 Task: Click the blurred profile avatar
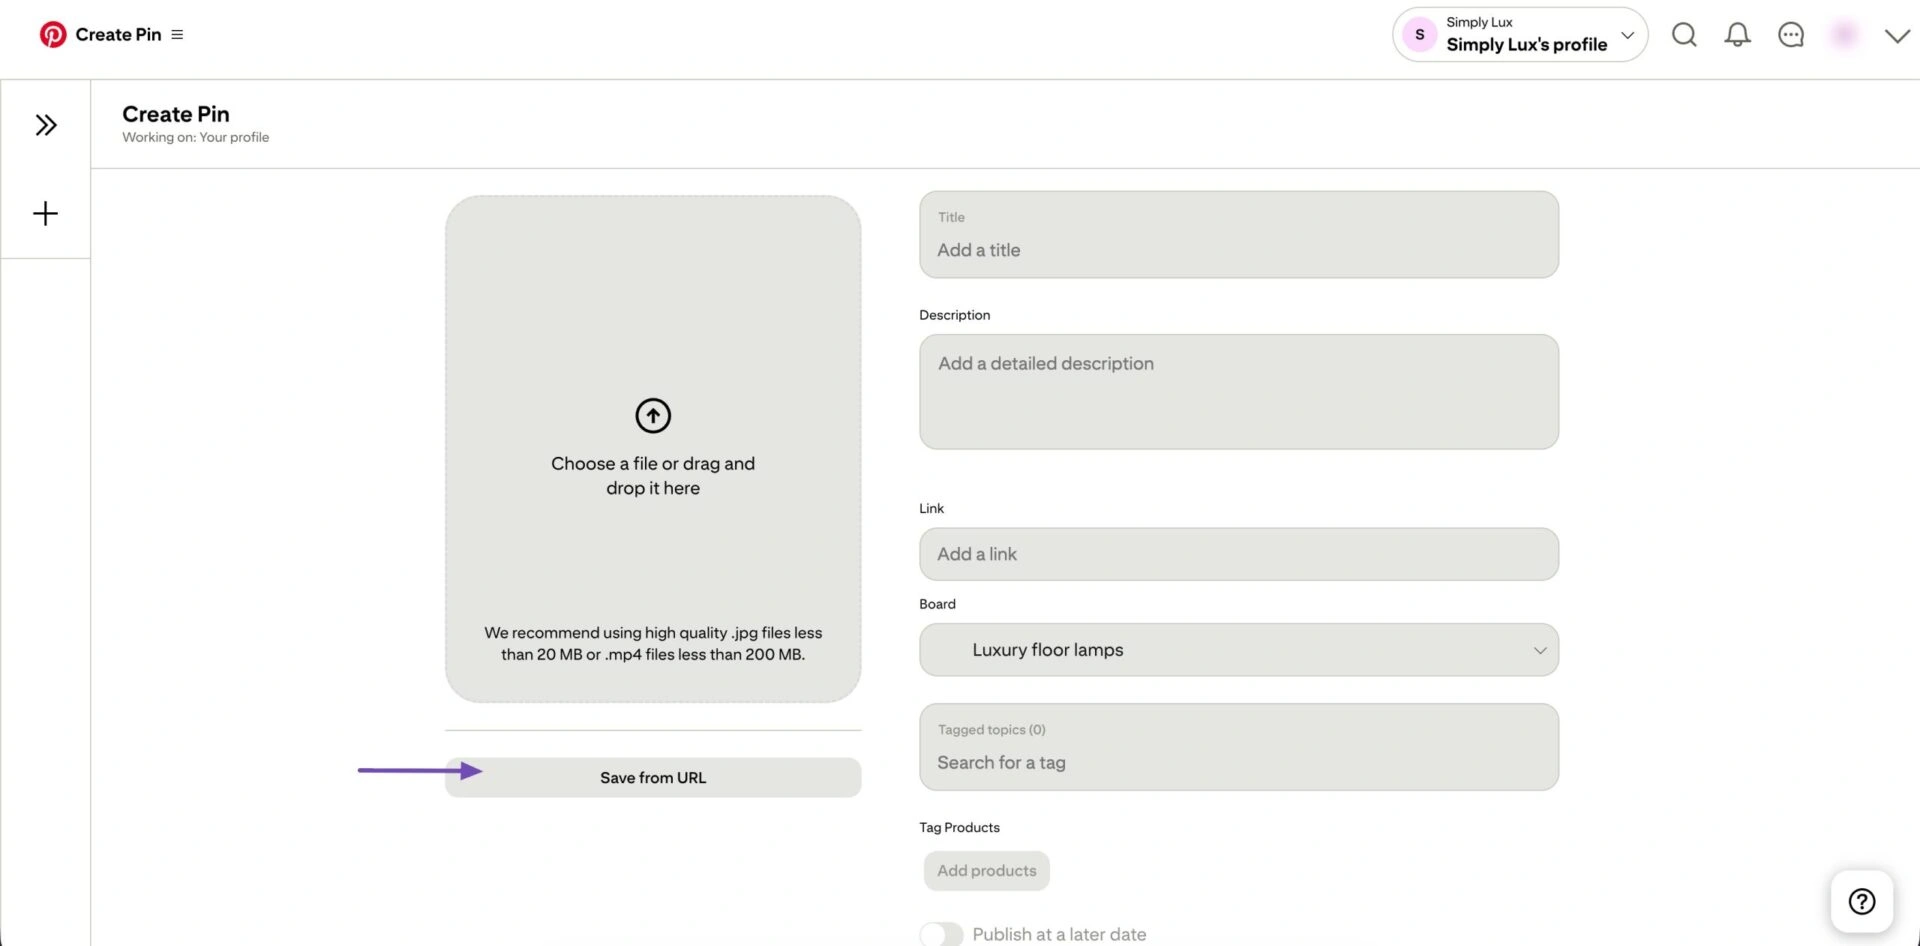click(1843, 35)
